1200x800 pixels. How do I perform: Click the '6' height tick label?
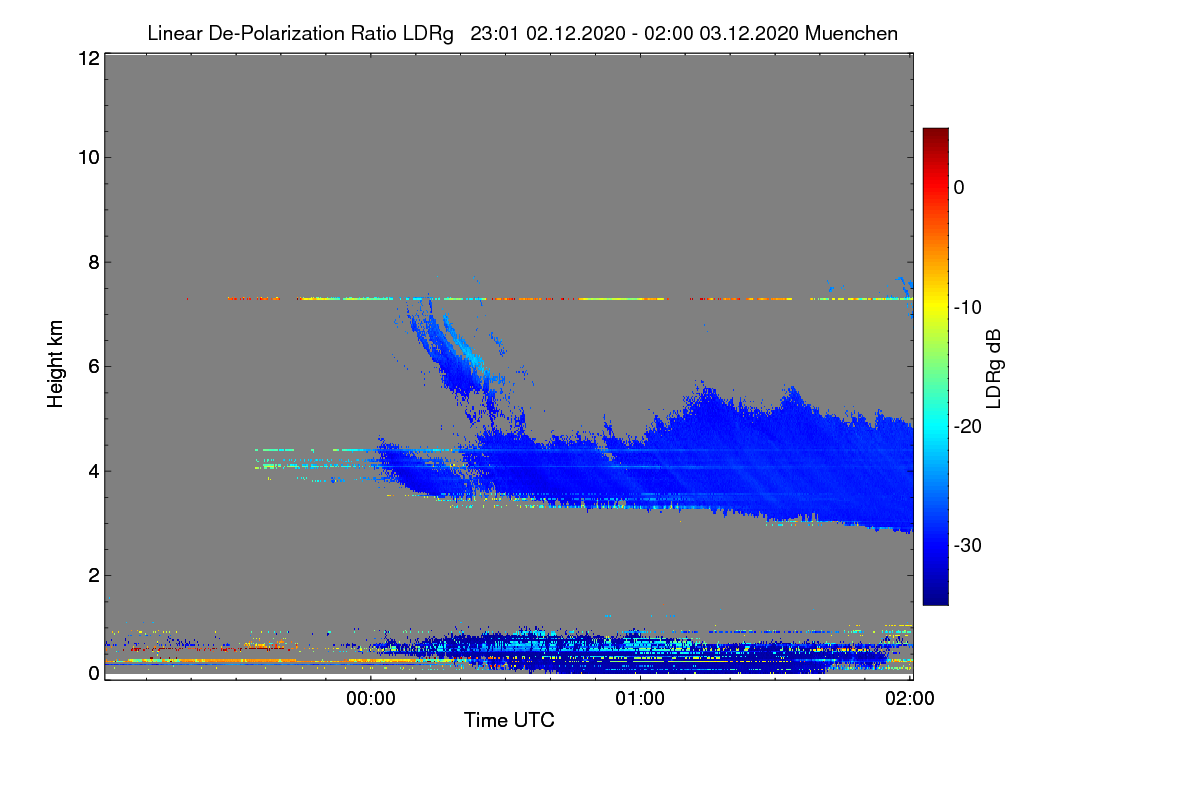pos(92,366)
